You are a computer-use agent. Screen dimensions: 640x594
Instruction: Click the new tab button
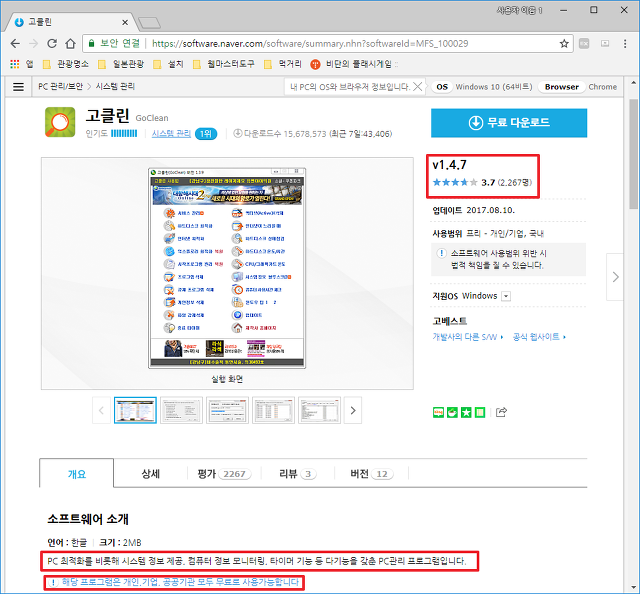149,23
